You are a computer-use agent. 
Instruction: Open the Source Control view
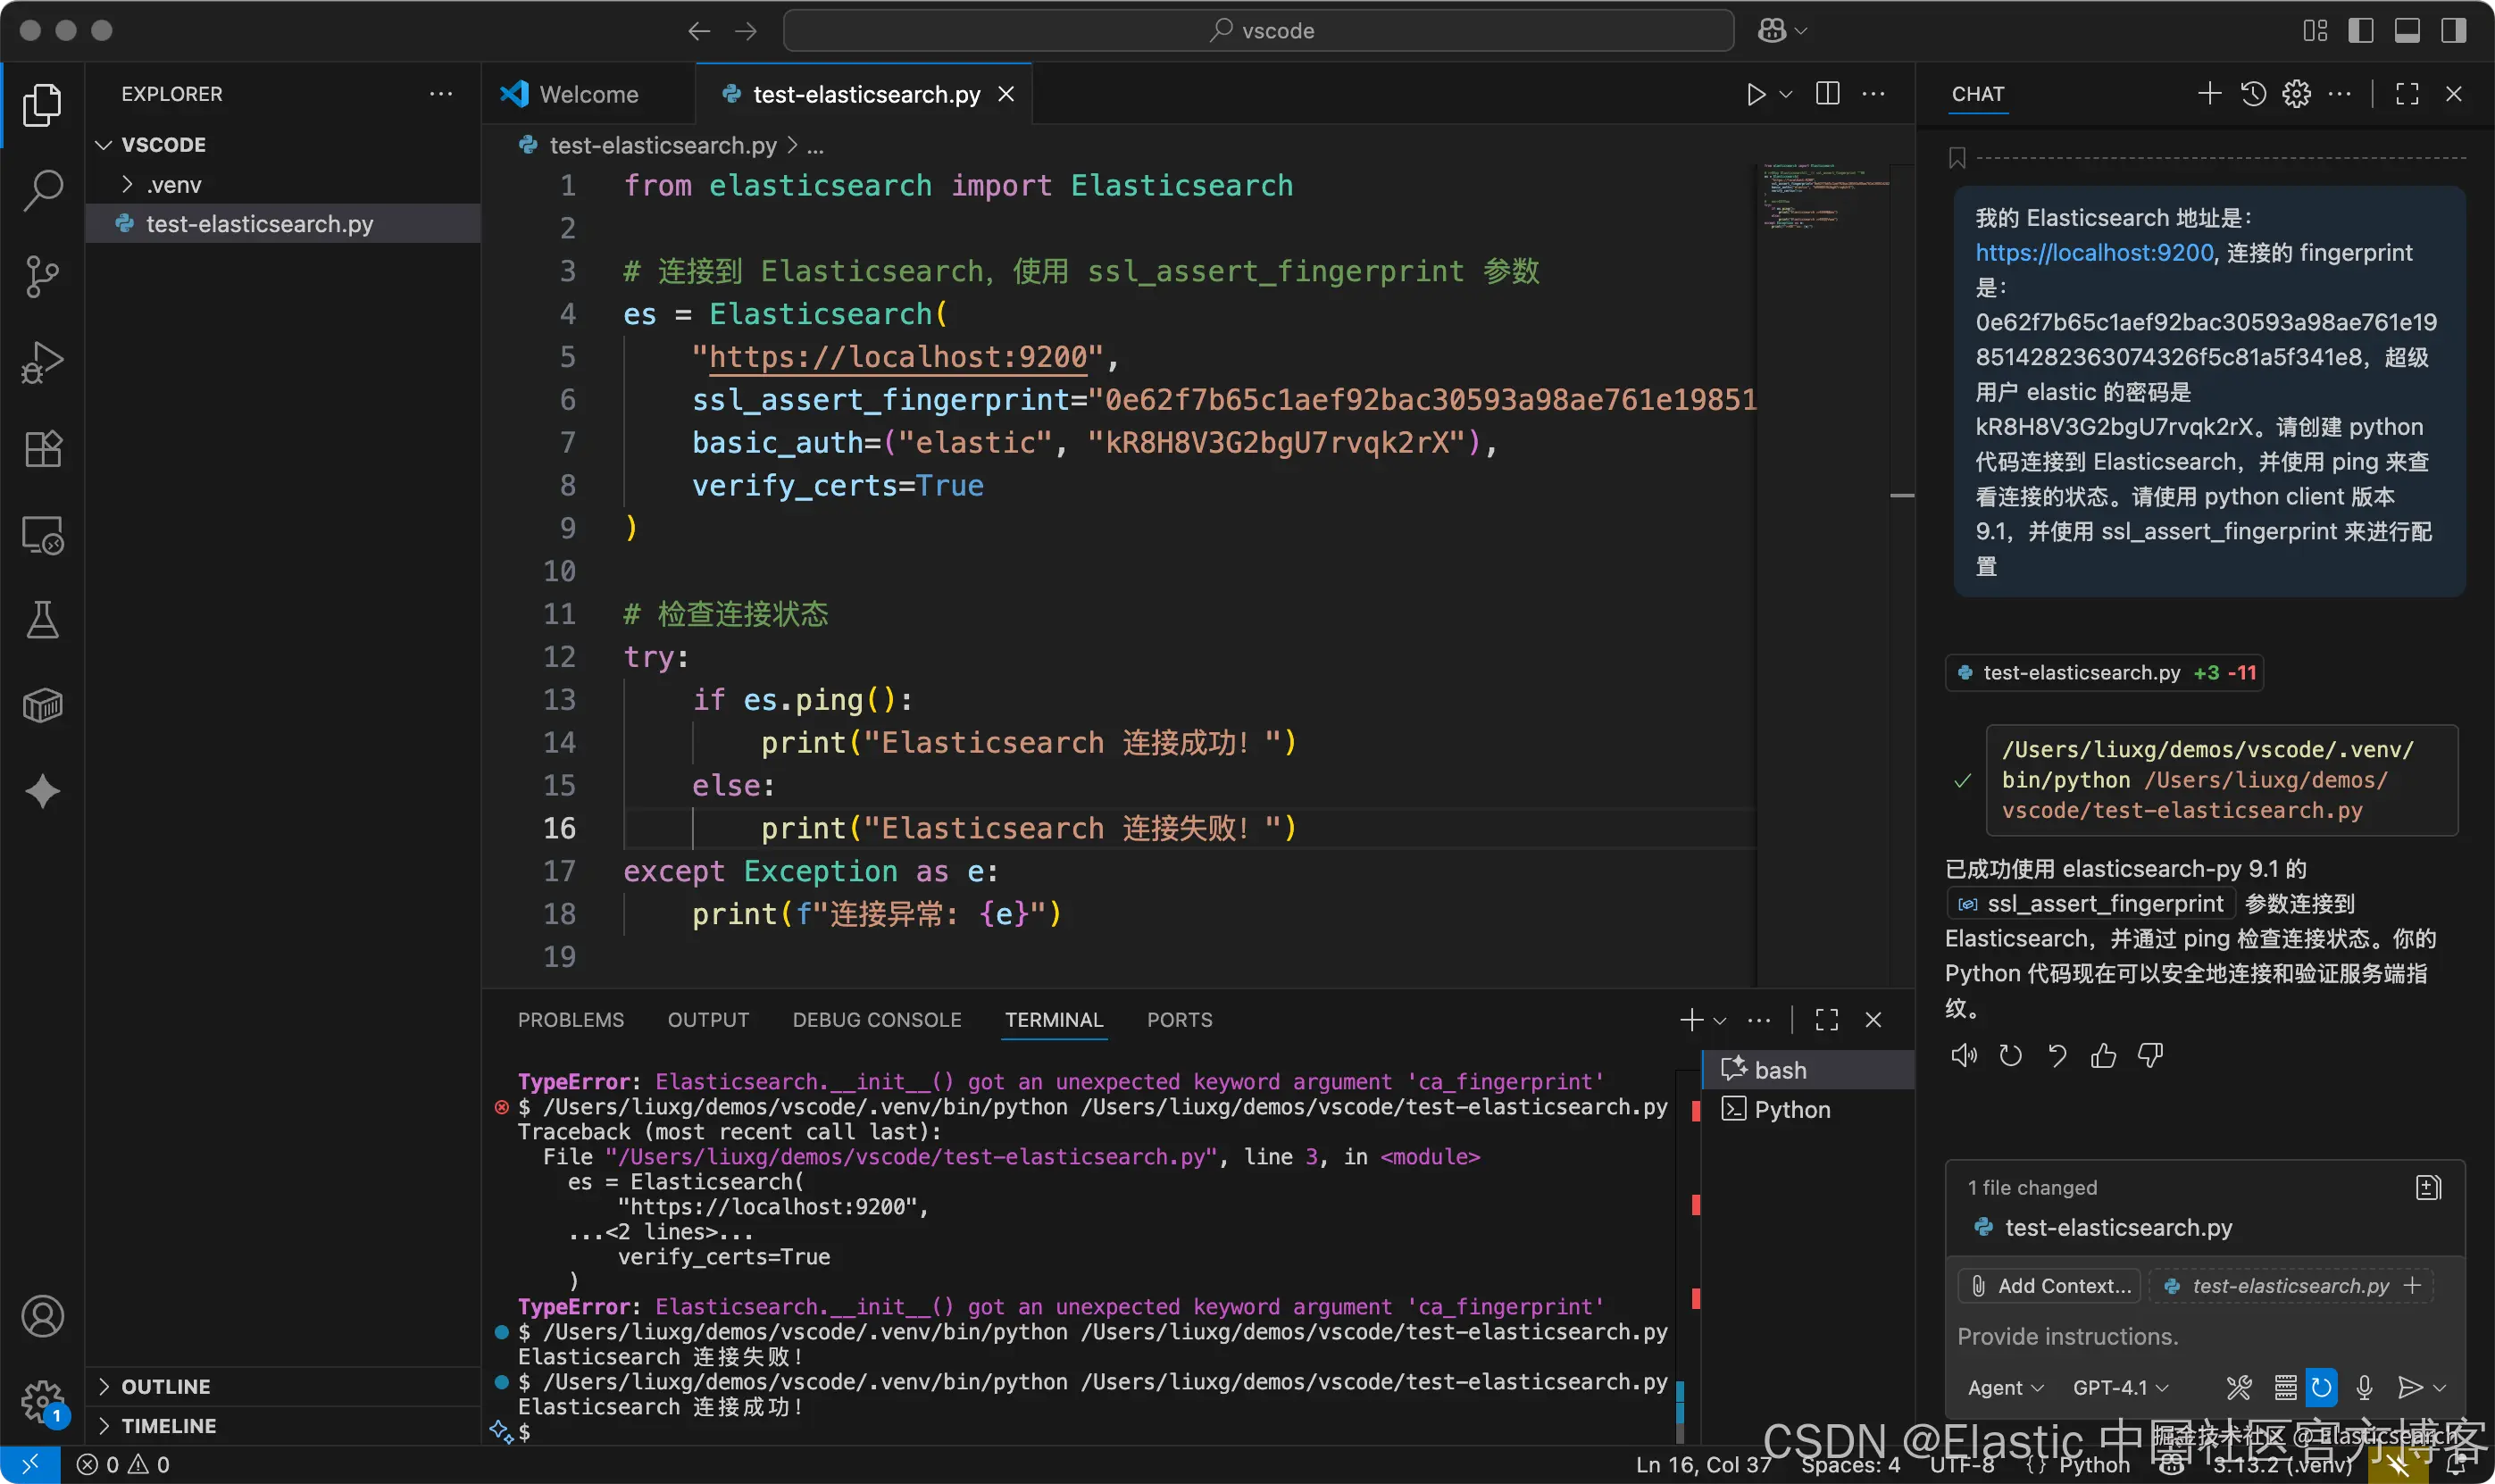pos(42,277)
